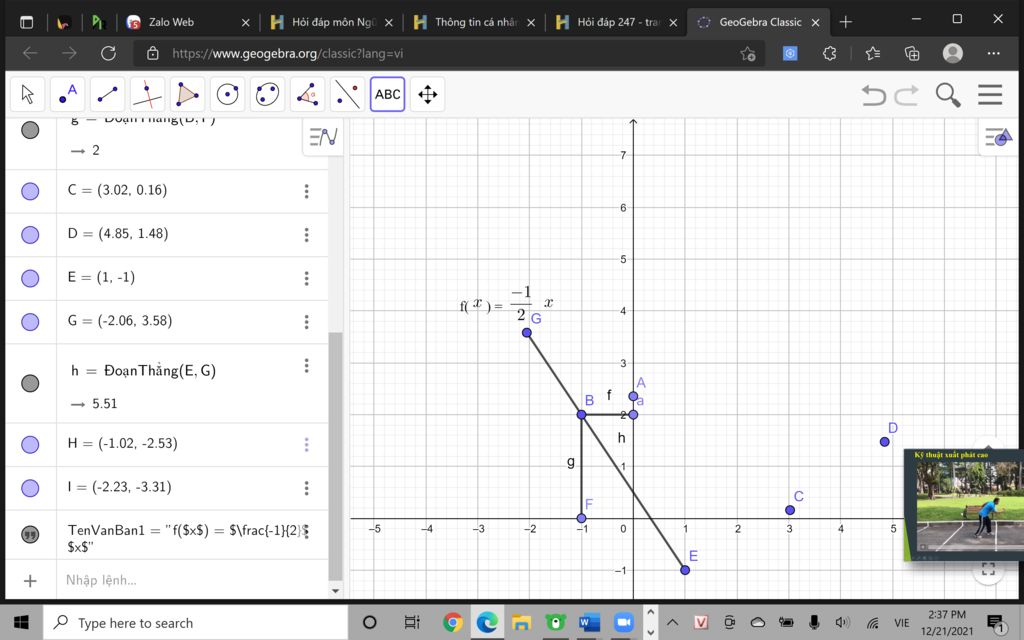Viewport: 1024px width, 640px height.
Task: Open more options for segment h
Action: (306, 366)
